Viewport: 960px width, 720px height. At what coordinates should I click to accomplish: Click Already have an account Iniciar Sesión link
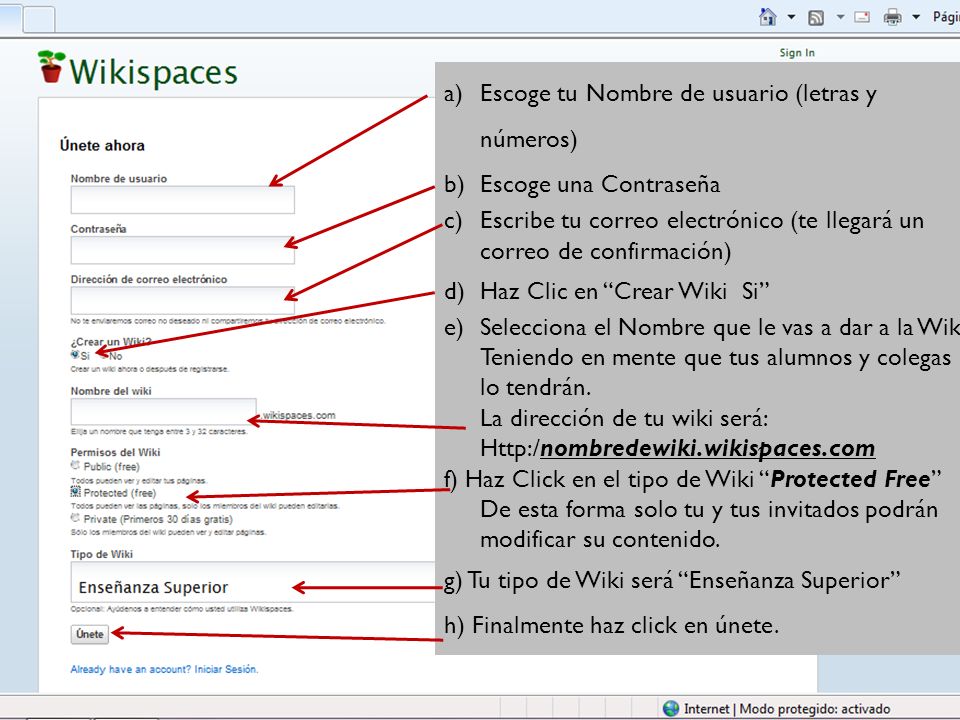coord(164,669)
